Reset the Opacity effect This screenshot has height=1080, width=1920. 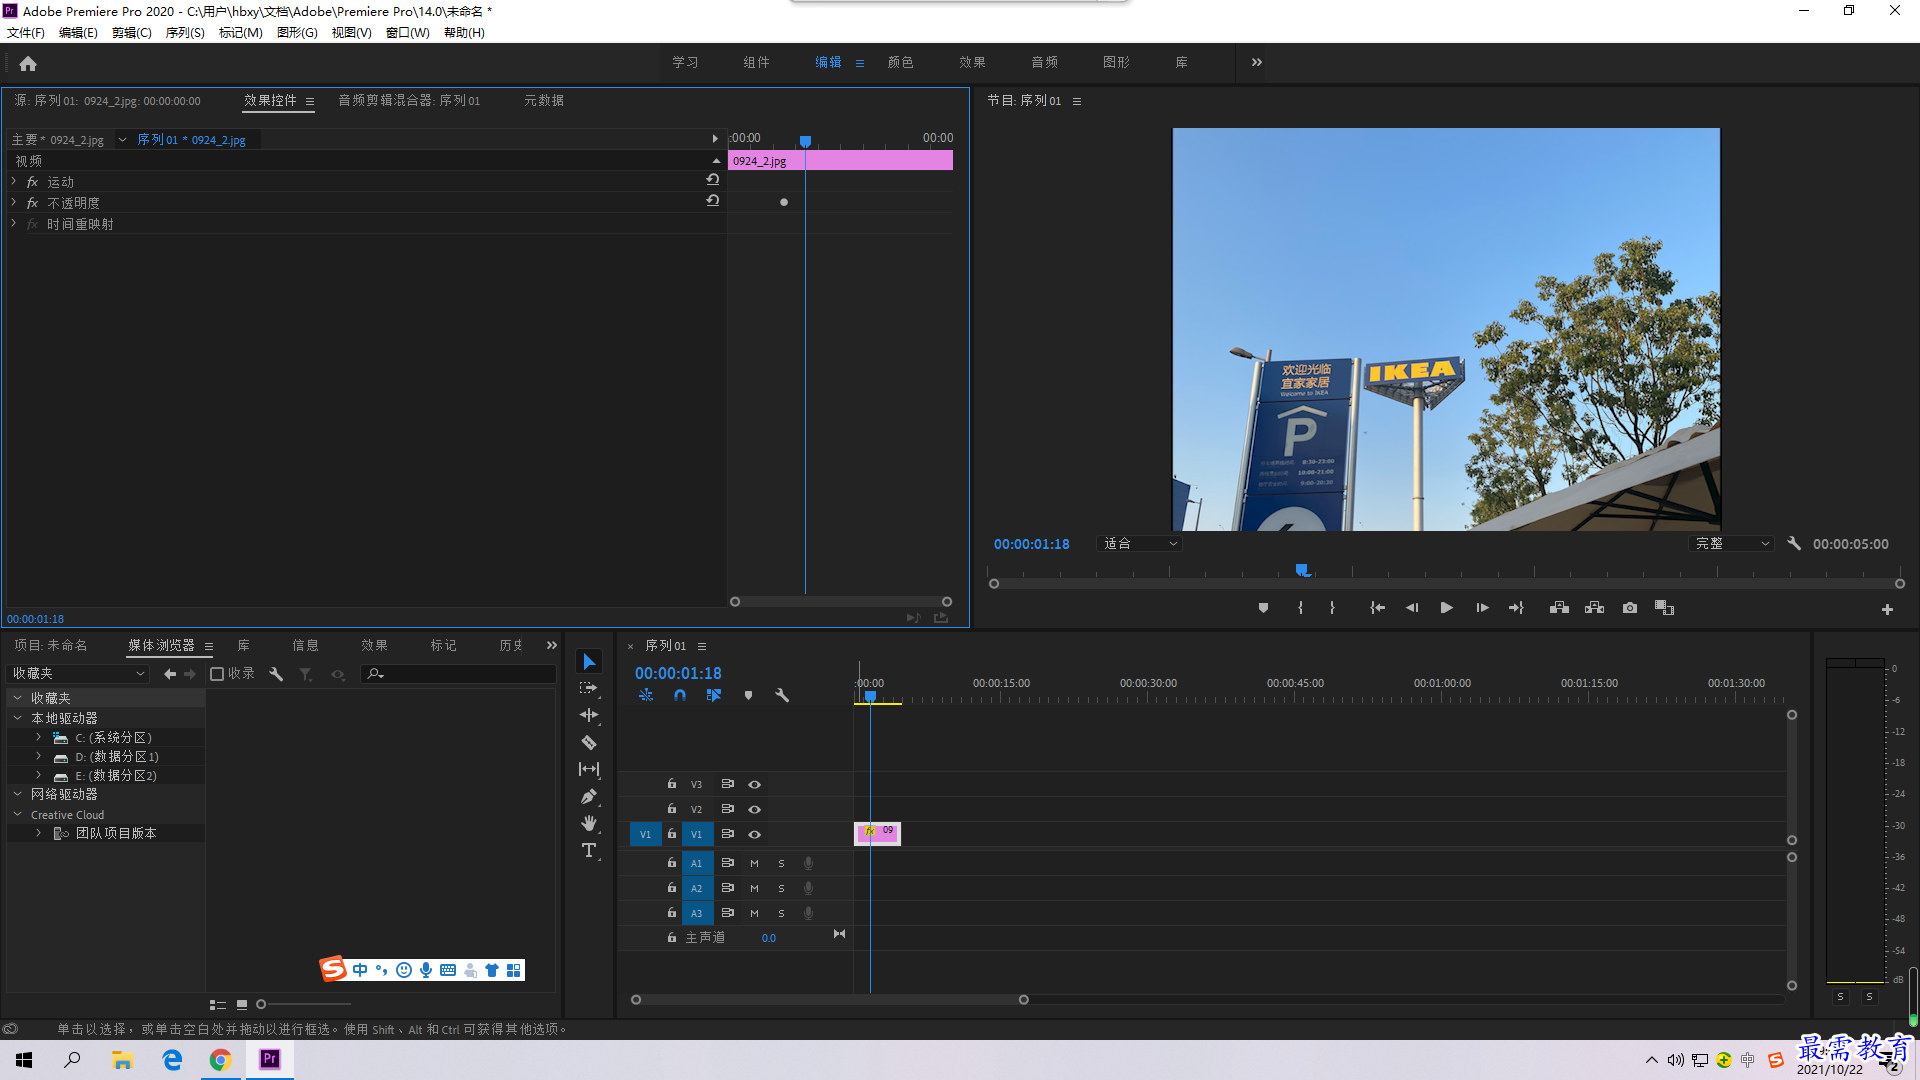click(712, 200)
